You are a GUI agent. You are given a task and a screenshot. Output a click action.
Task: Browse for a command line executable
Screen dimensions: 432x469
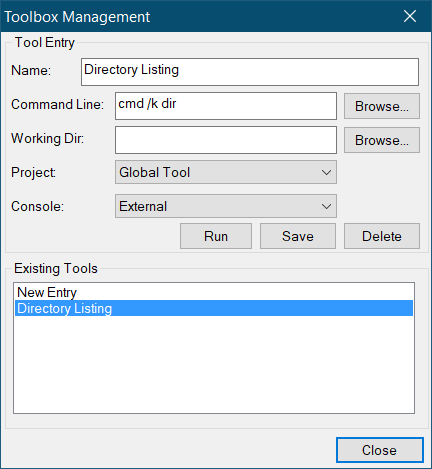point(382,106)
